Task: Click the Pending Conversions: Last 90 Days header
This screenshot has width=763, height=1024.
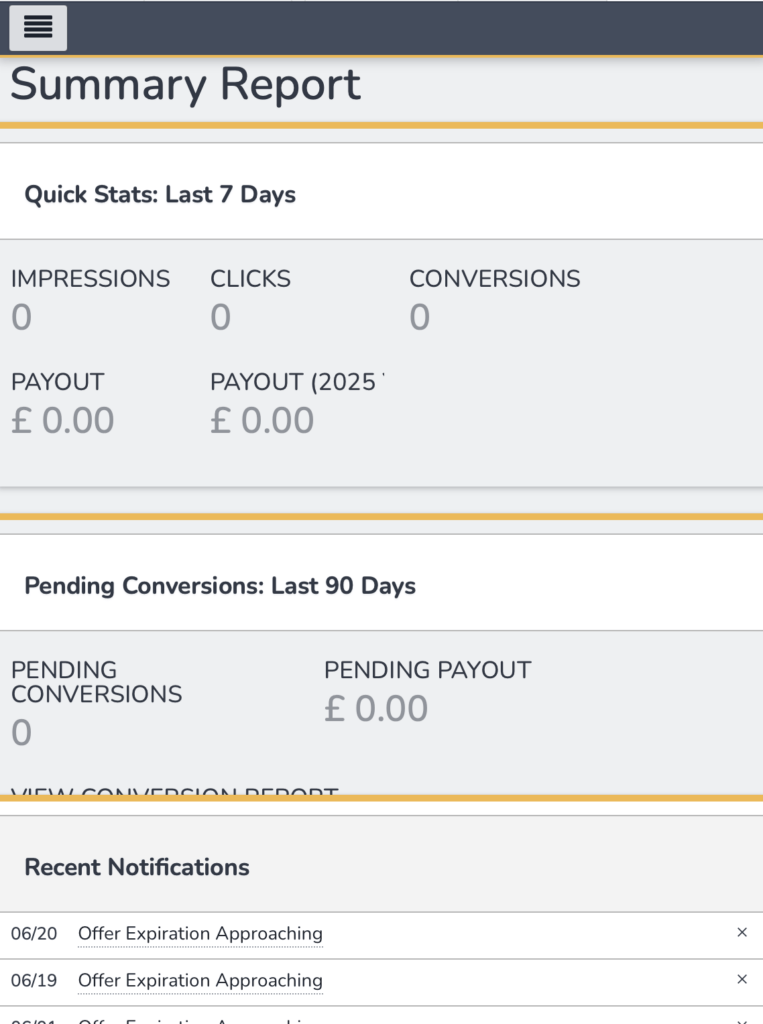Action: [220, 586]
